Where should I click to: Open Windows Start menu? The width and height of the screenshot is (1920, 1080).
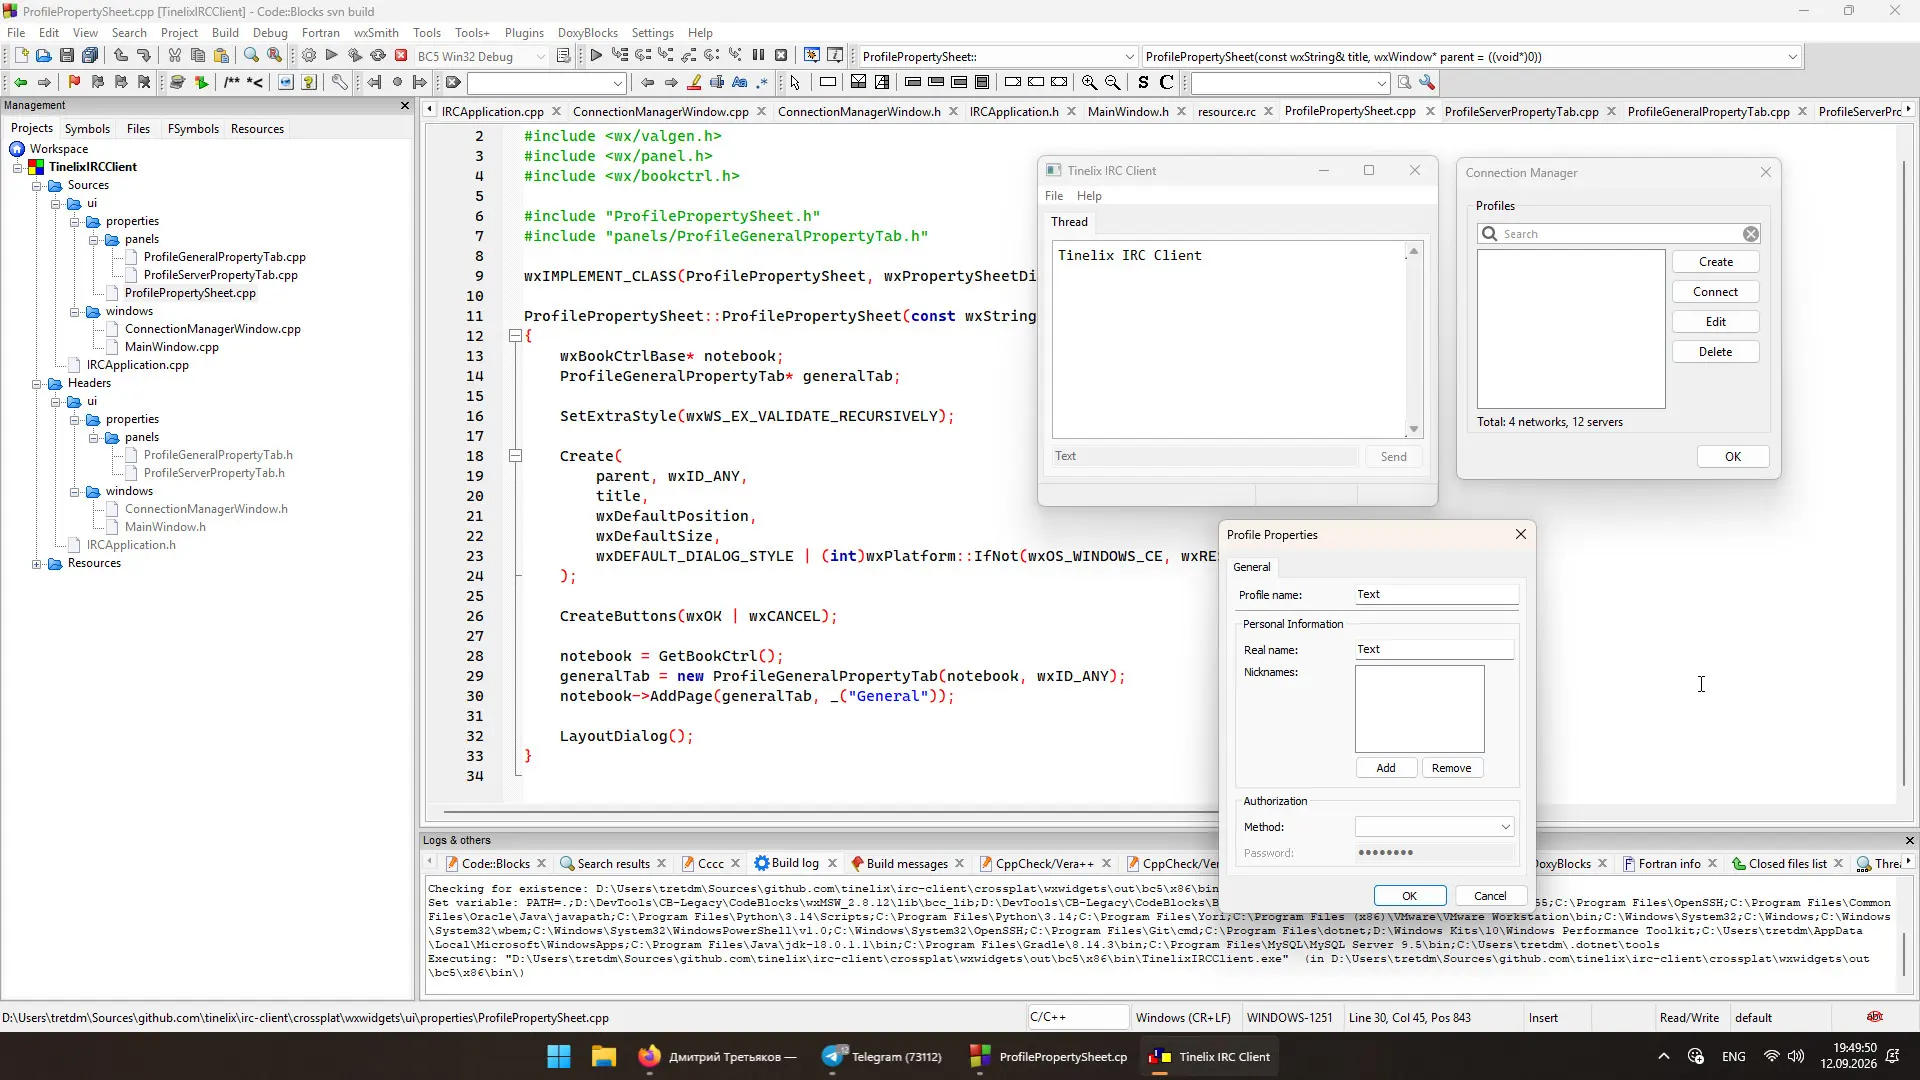(x=559, y=1057)
